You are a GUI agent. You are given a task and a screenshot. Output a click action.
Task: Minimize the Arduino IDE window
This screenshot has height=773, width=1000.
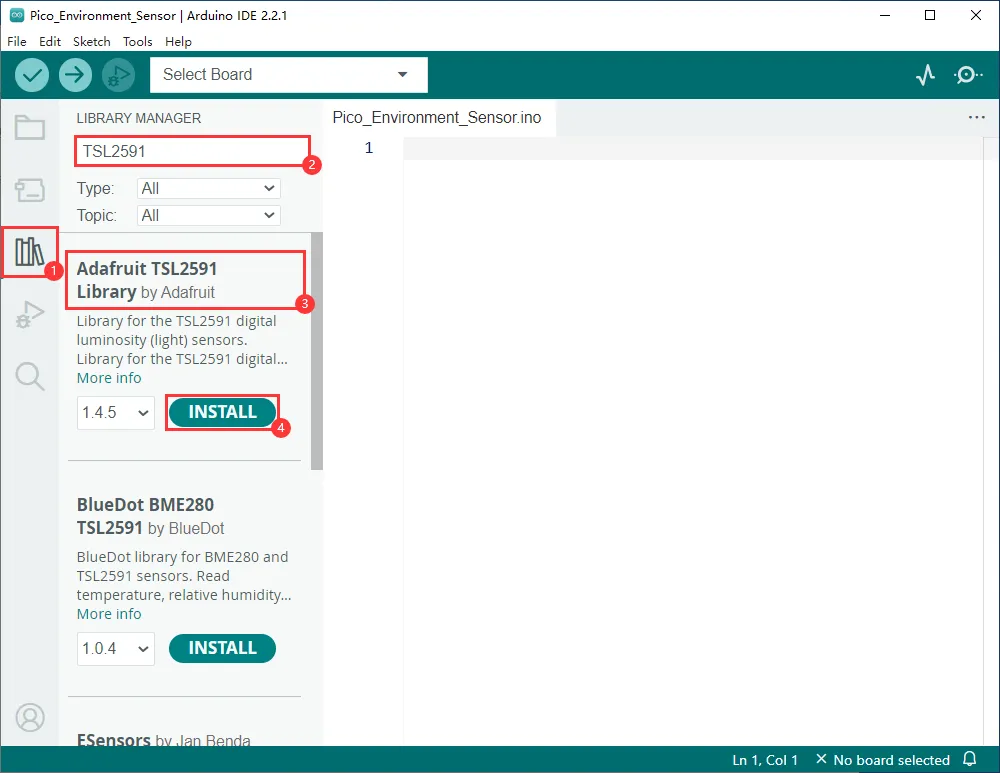tap(885, 15)
